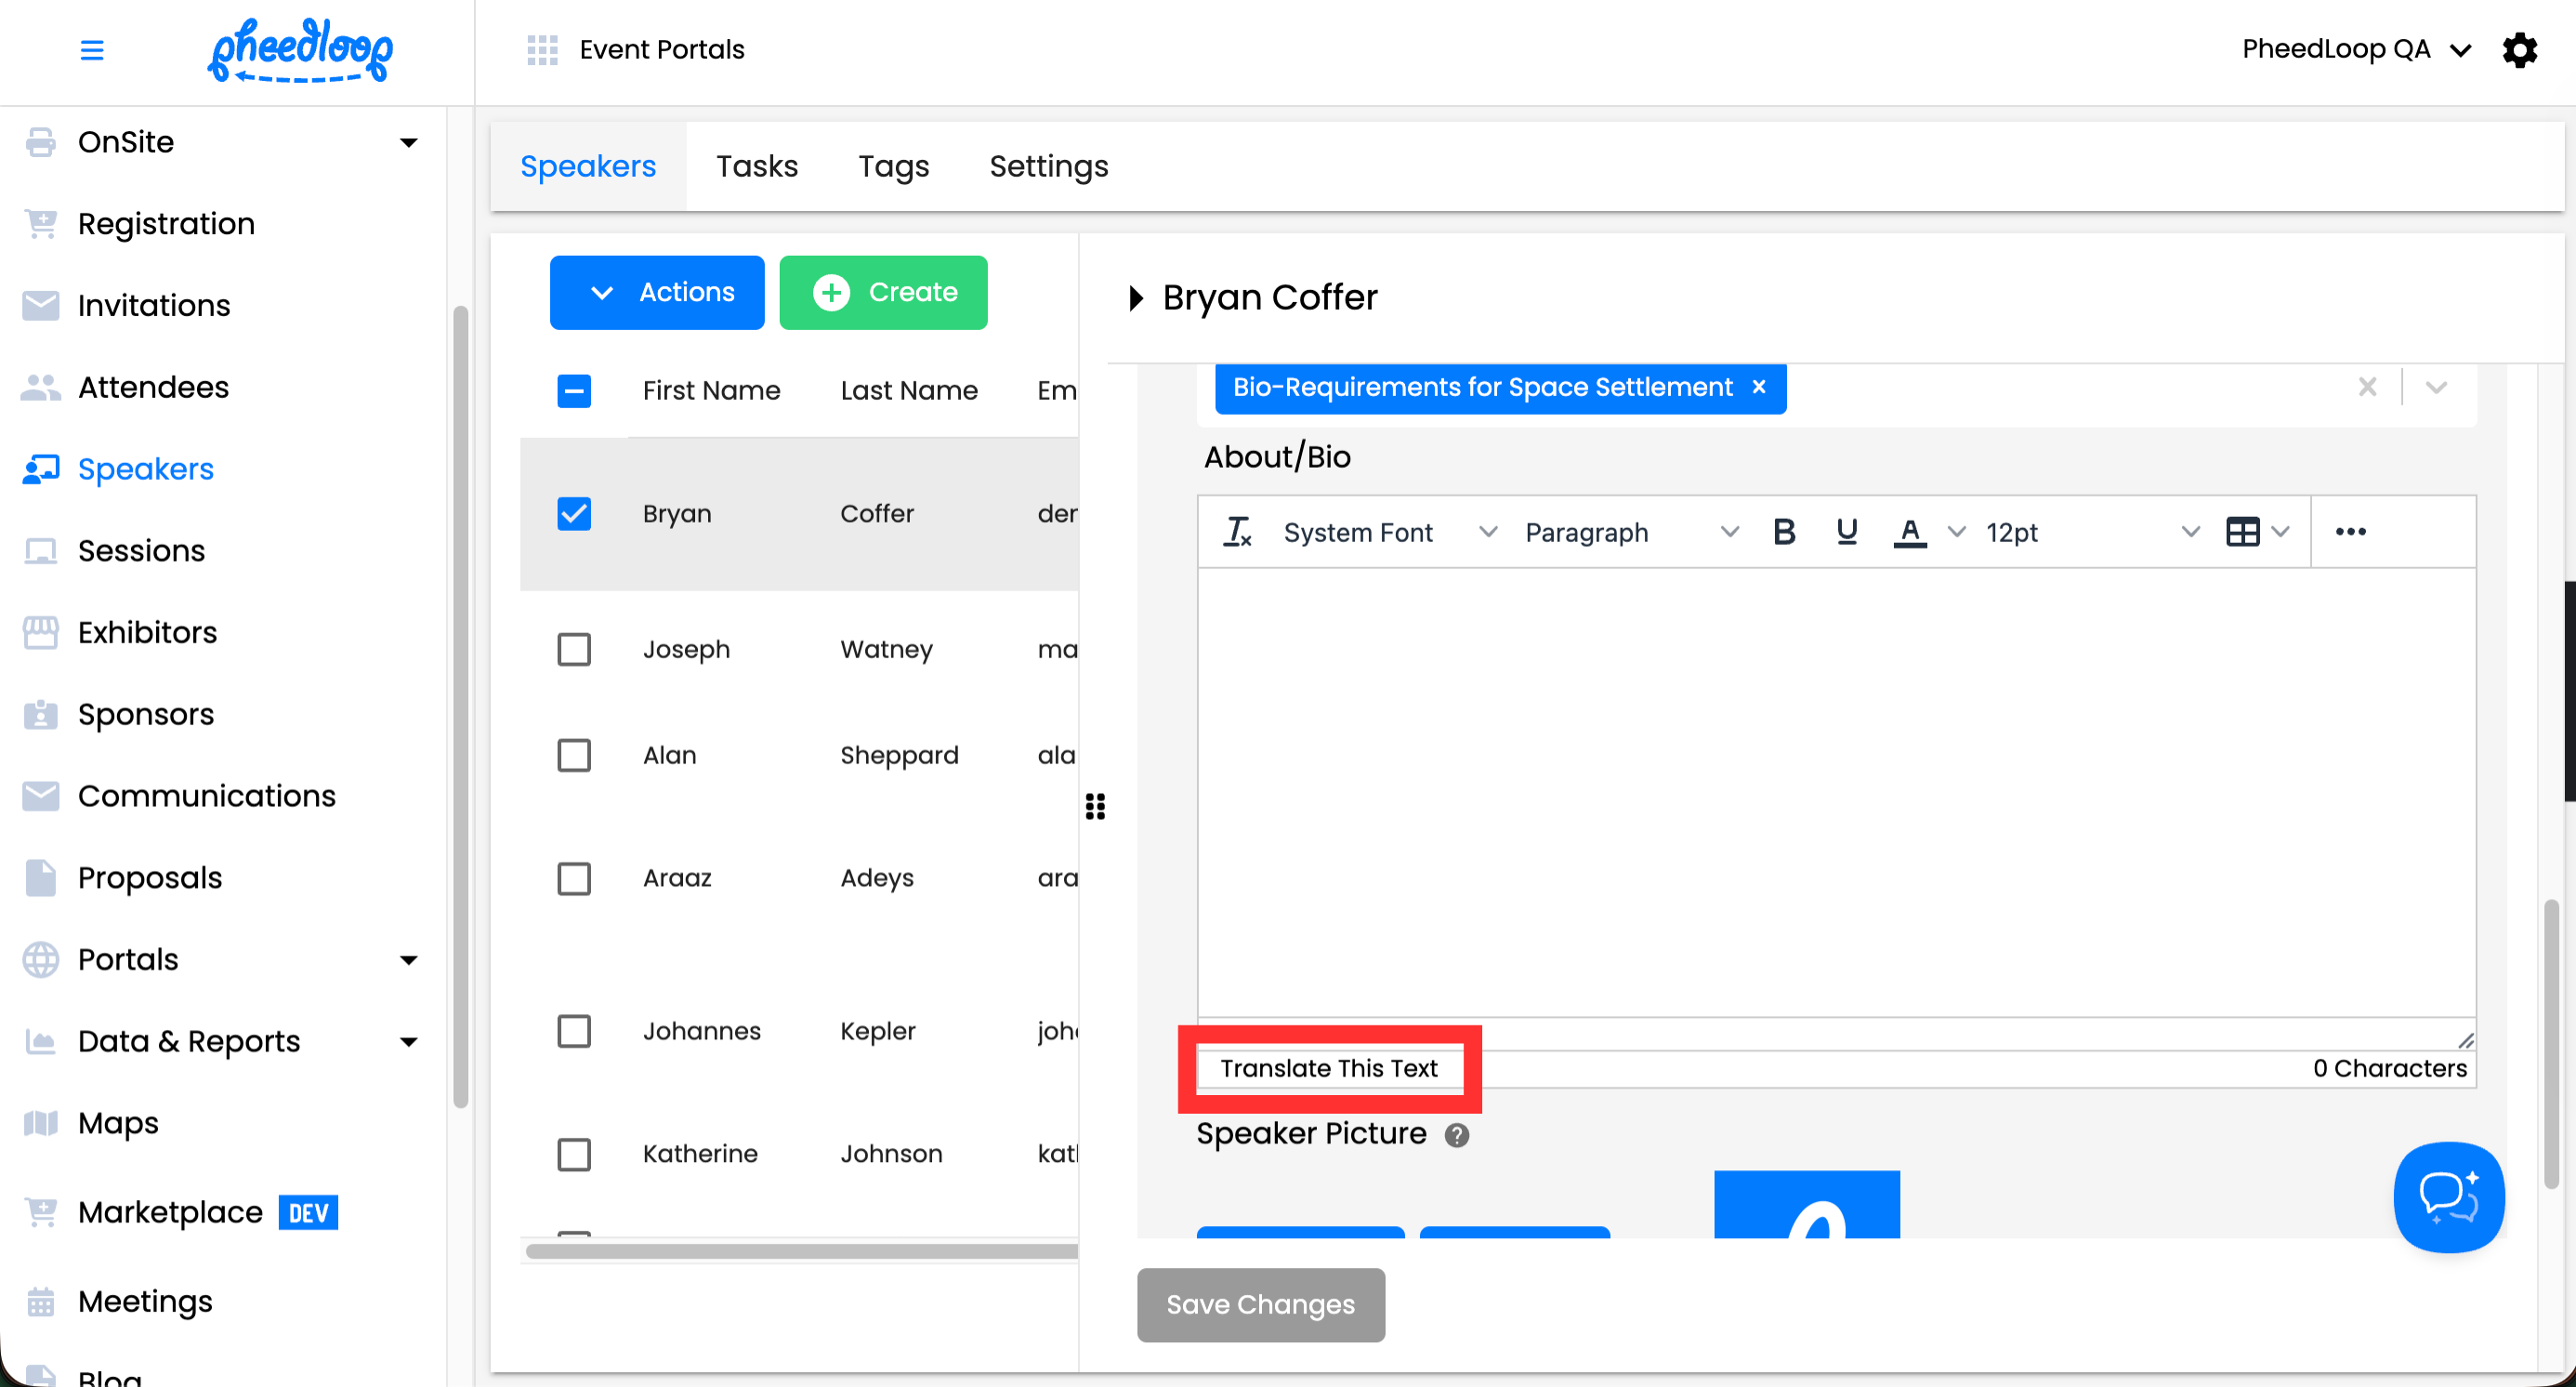Click the Translate This Text button
The image size is (2576, 1387).
point(1328,1068)
